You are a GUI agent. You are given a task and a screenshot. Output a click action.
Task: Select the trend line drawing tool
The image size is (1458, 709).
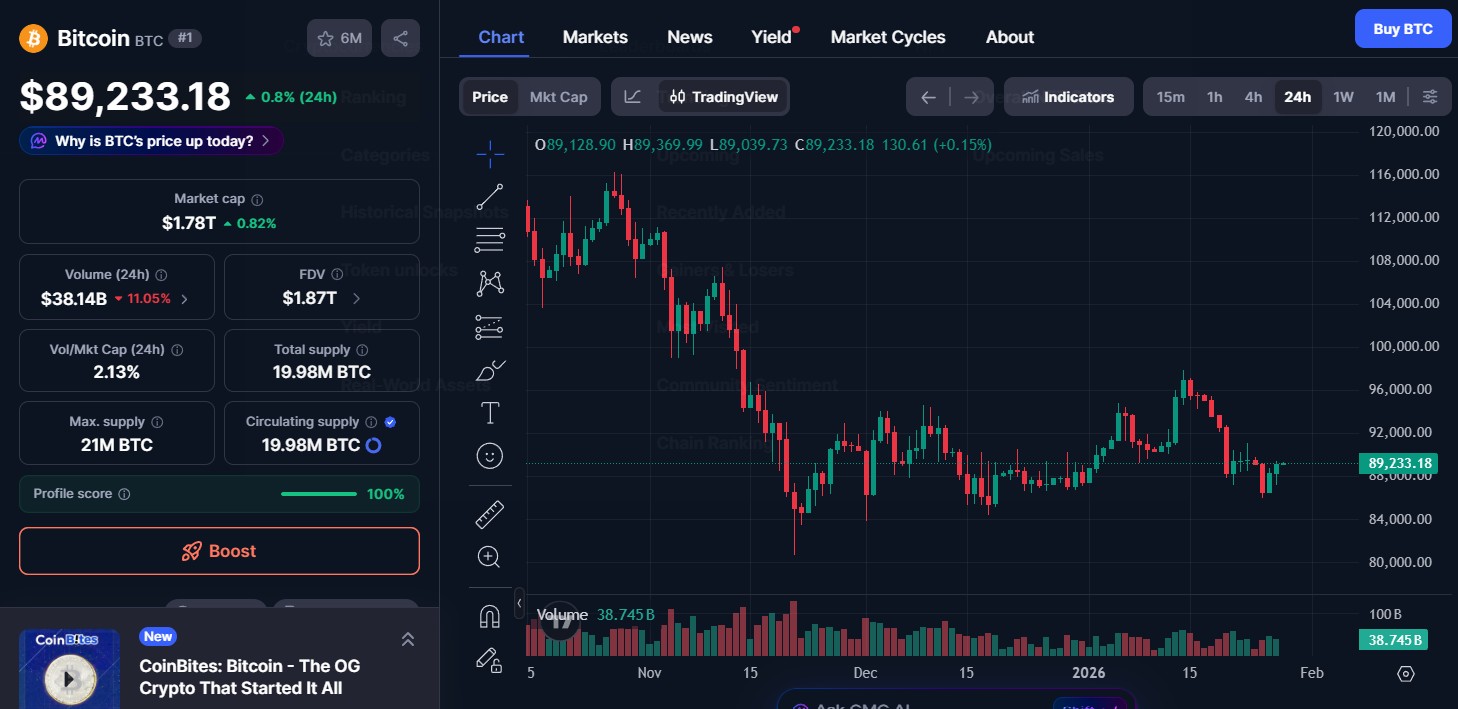point(489,197)
